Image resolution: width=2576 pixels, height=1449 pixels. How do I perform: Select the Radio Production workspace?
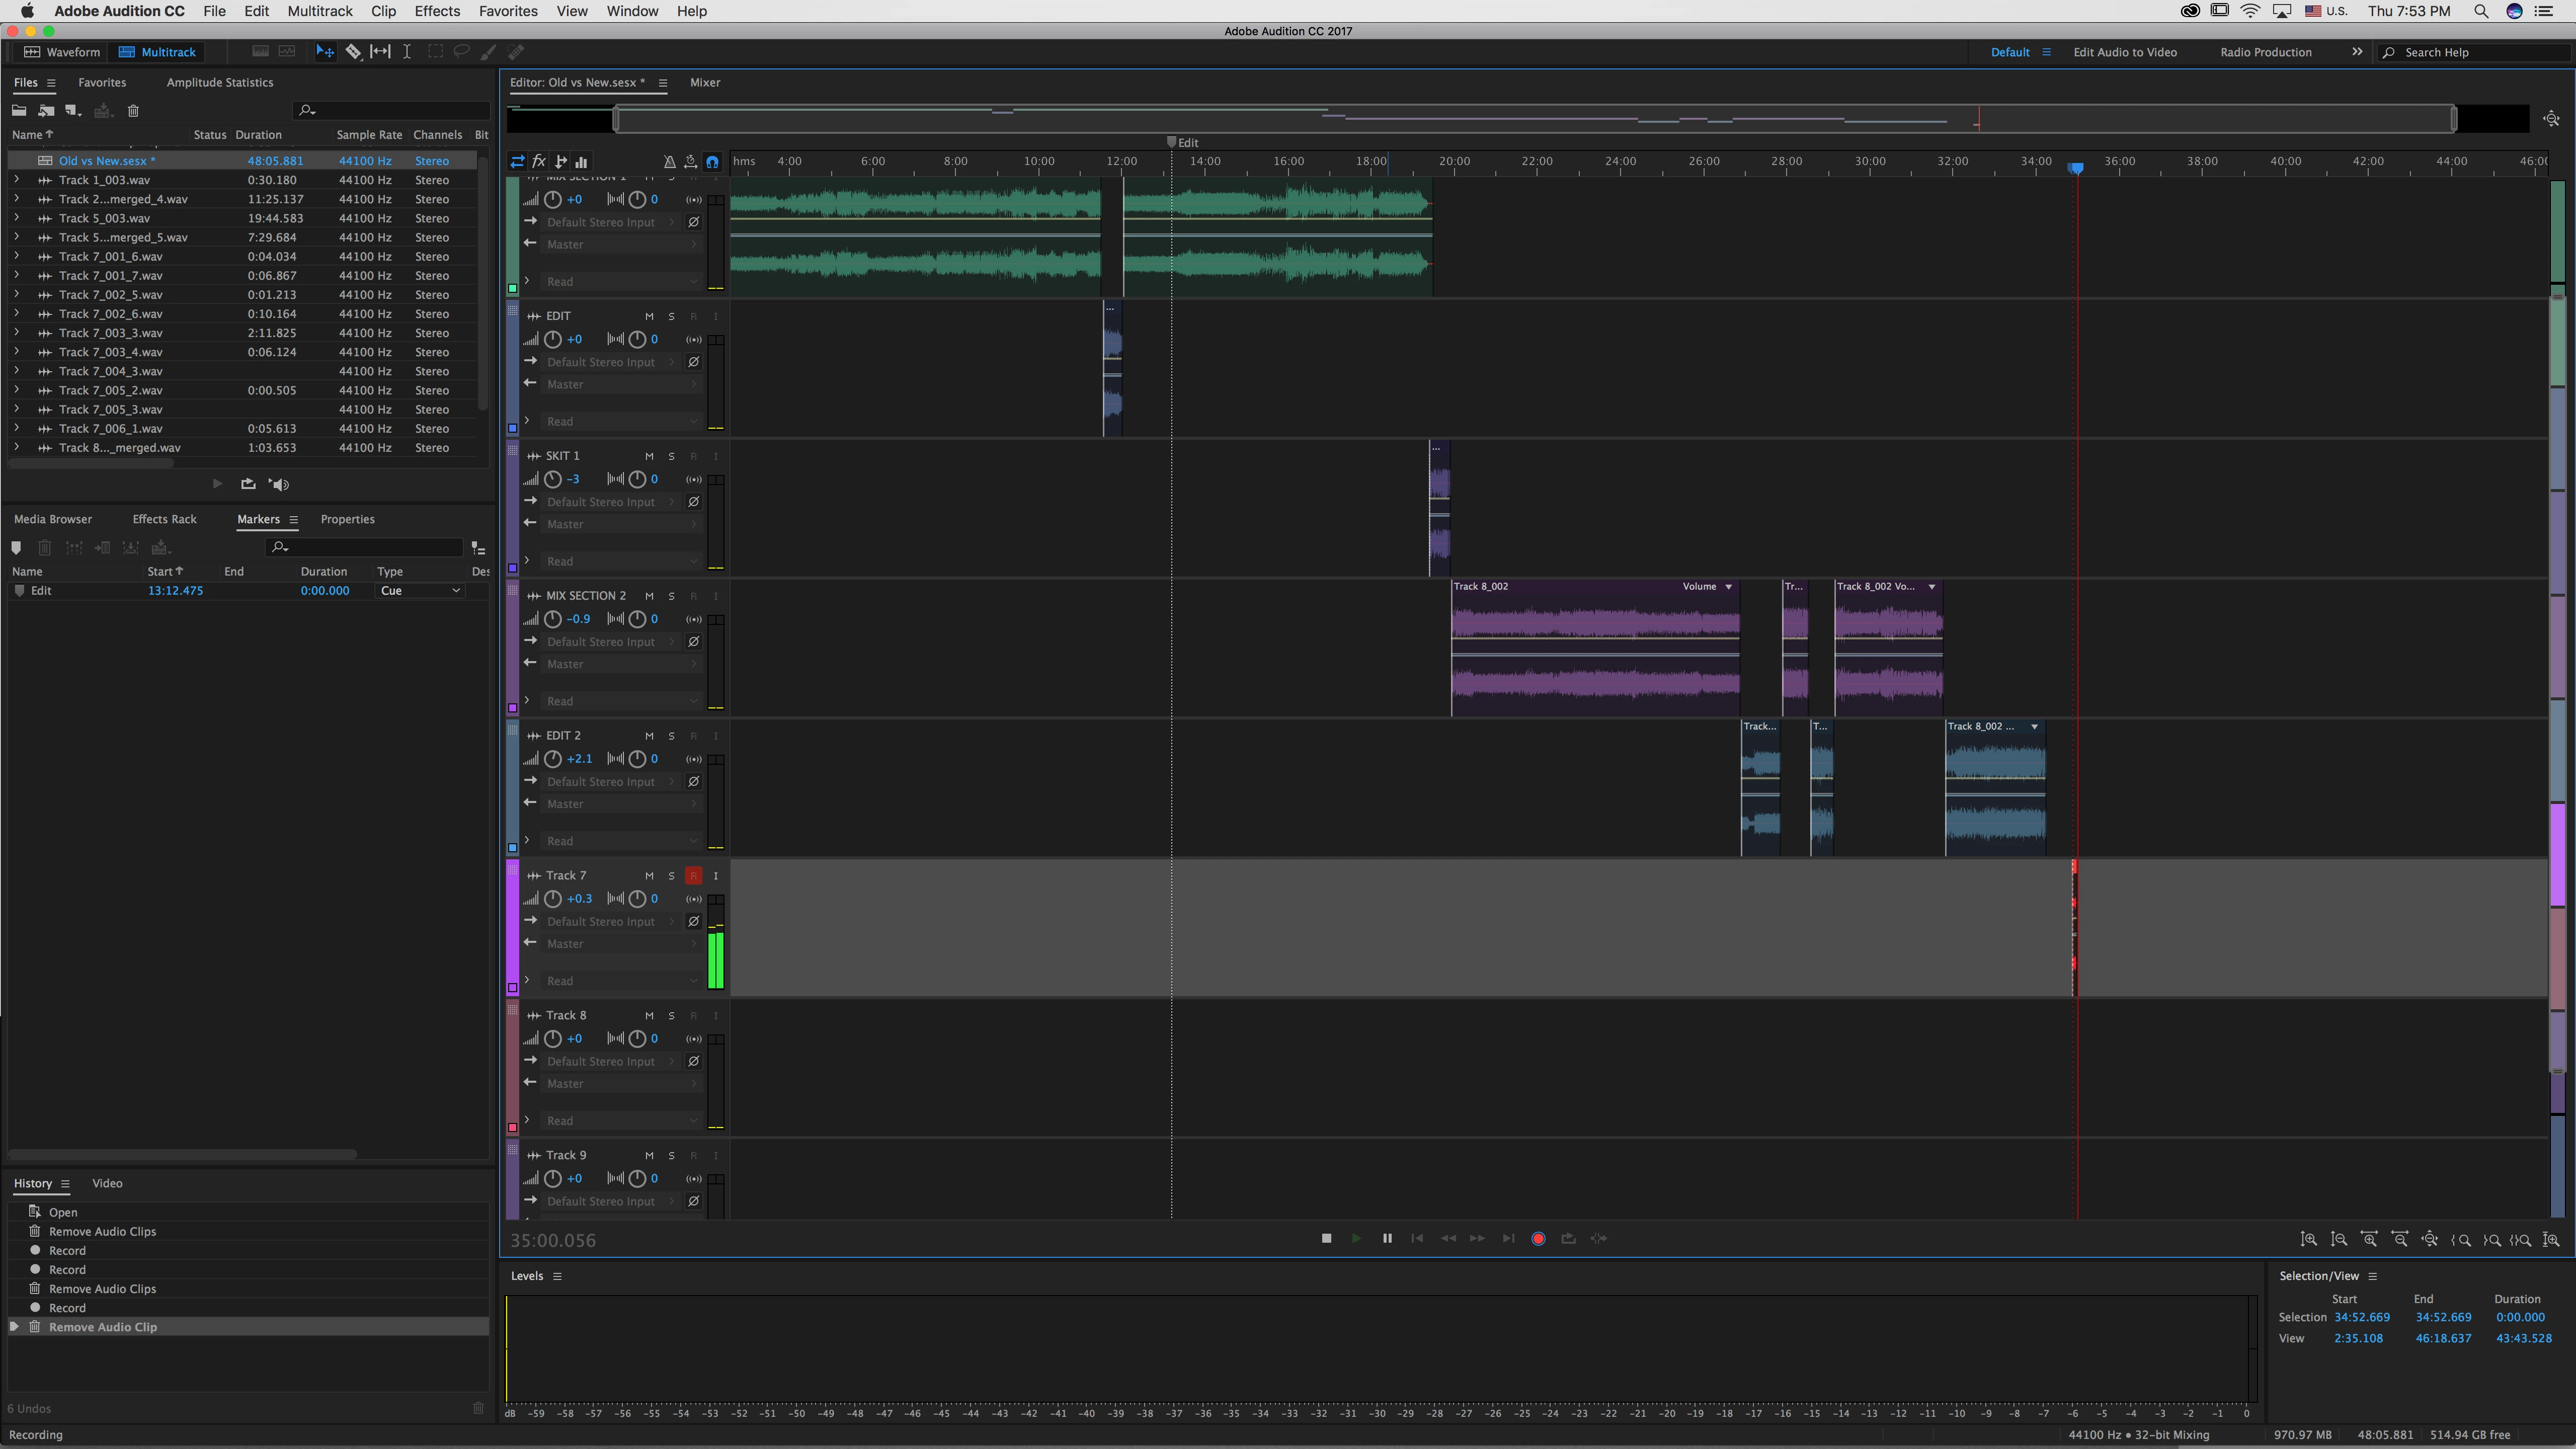click(x=2265, y=52)
